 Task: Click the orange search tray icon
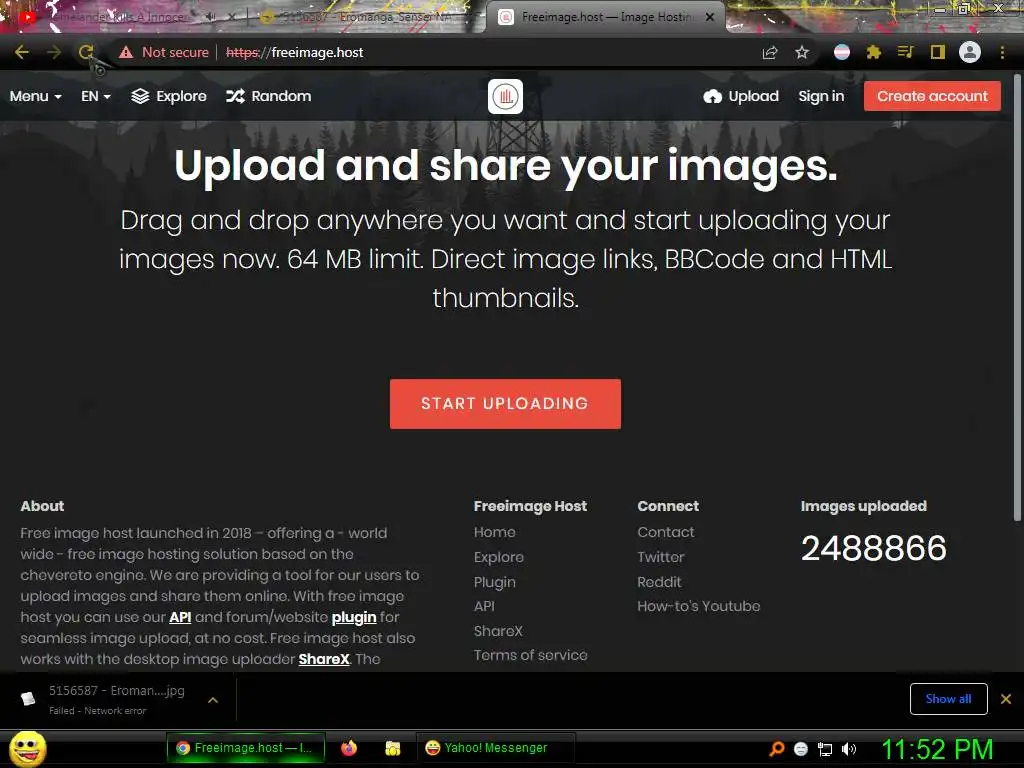pos(777,748)
